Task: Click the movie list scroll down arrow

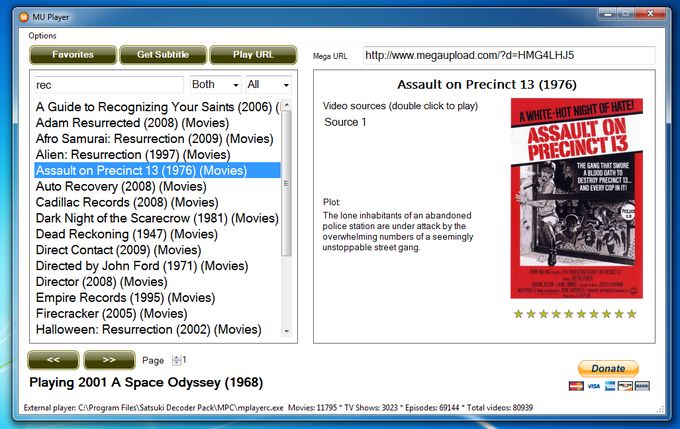Action: [x=286, y=331]
